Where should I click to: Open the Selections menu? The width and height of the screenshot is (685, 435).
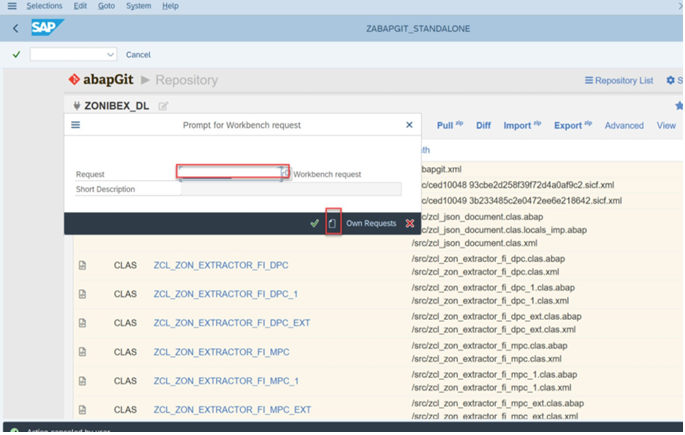tap(44, 6)
